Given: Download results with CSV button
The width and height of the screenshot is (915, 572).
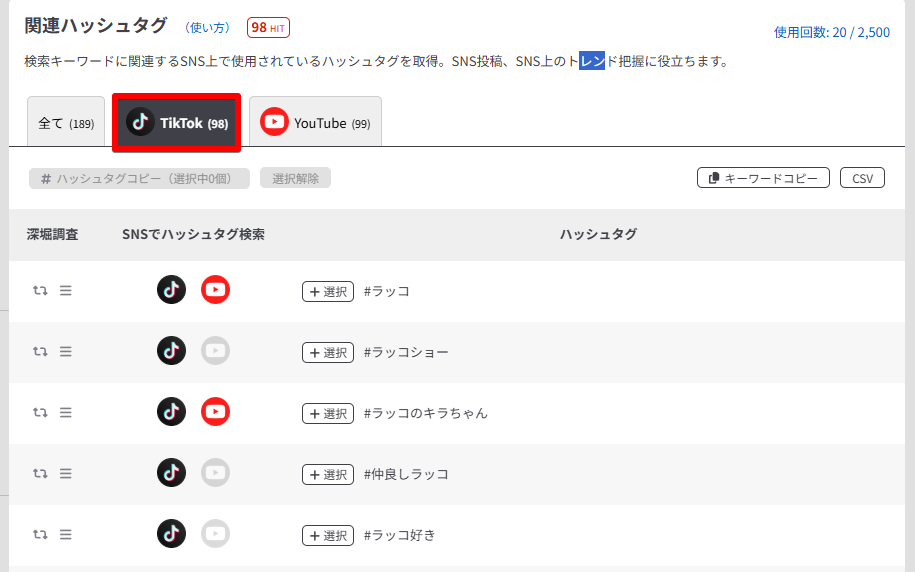Looking at the screenshot, I should point(862,178).
